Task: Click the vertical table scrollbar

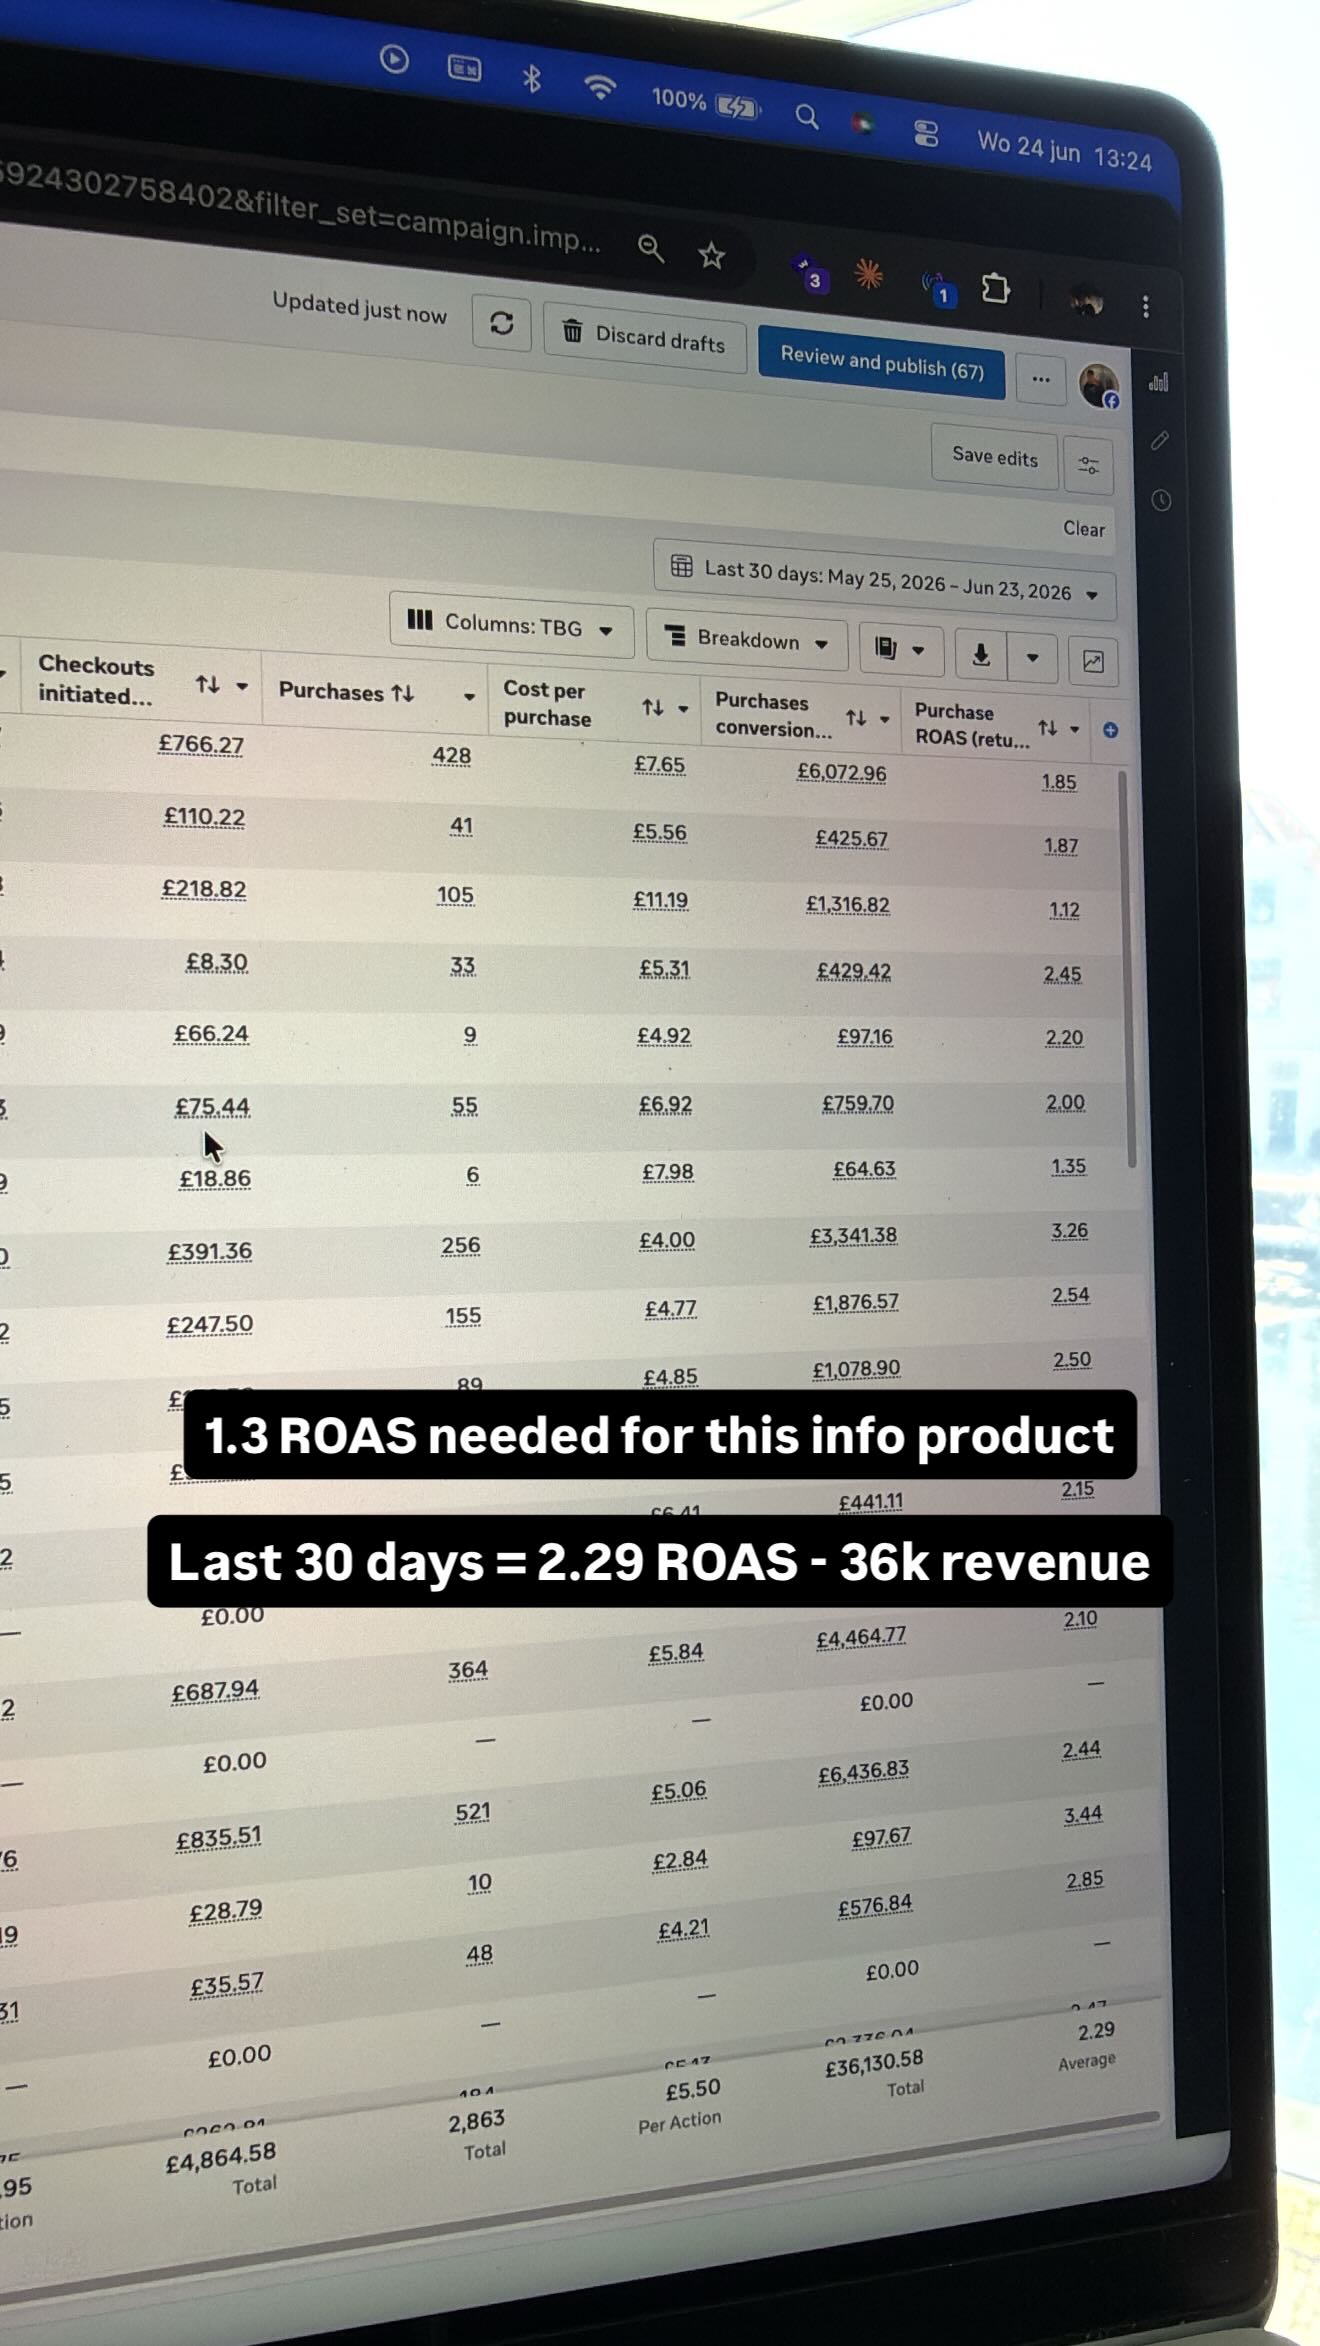Action: 1128,967
